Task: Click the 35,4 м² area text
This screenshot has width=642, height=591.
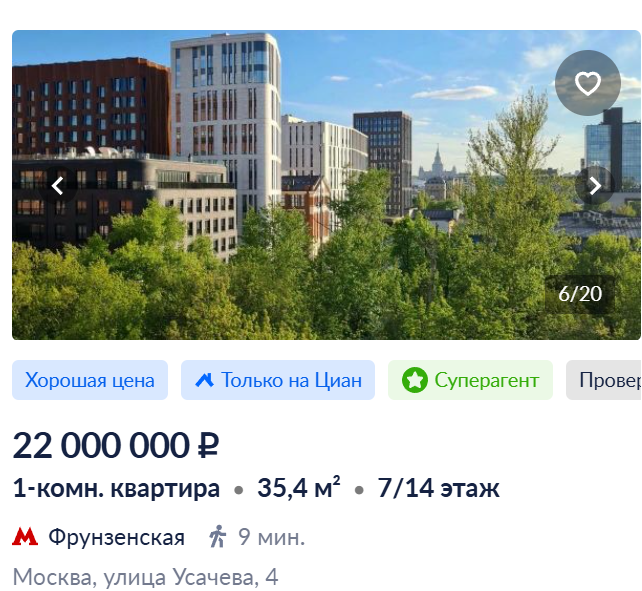Action: tap(298, 487)
